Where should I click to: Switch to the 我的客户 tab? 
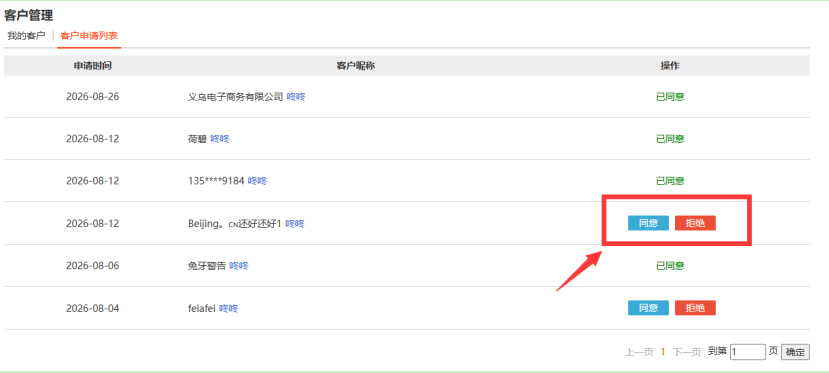point(26,36)
